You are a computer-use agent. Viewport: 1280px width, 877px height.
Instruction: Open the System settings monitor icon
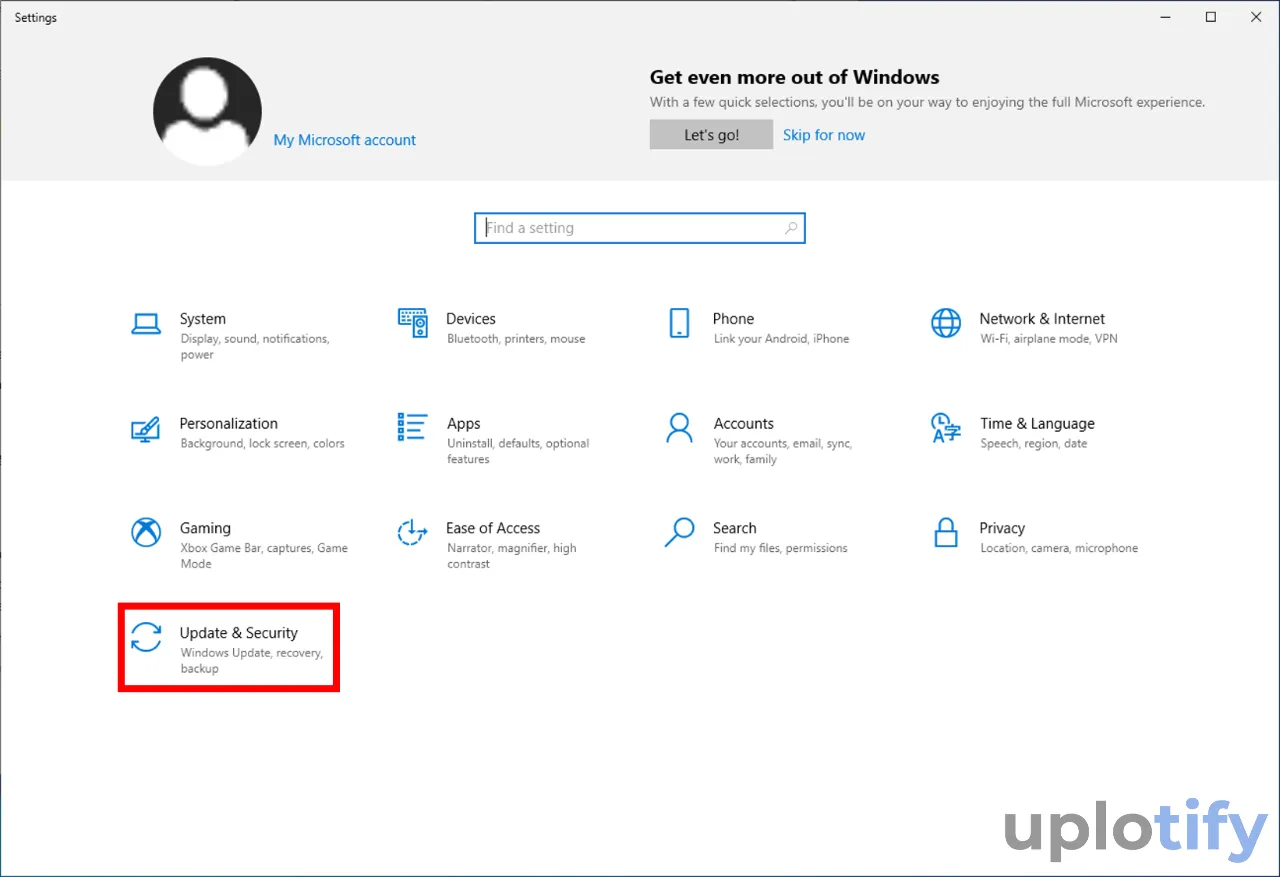146,323
